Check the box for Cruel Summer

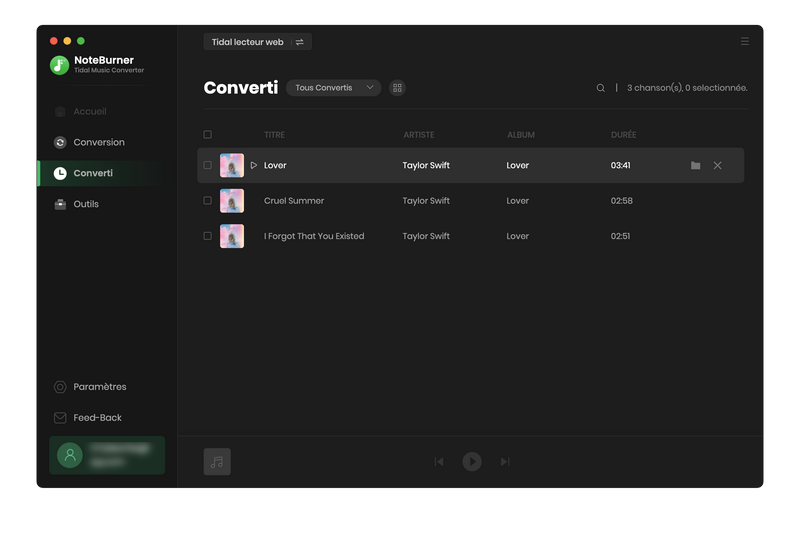click(x=208, y=200)
